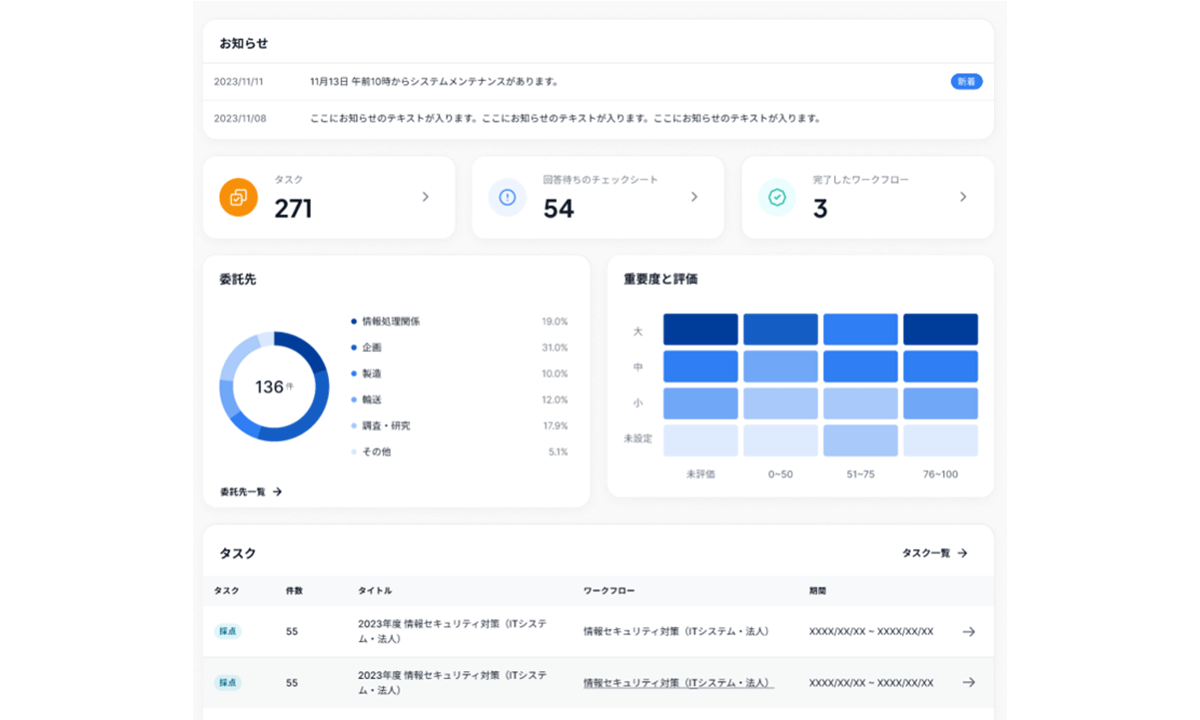This screenshot has width=1200, height=720.
Task: Select the darkest blue cell in the 大 row
Action: [x=700, y=329]
